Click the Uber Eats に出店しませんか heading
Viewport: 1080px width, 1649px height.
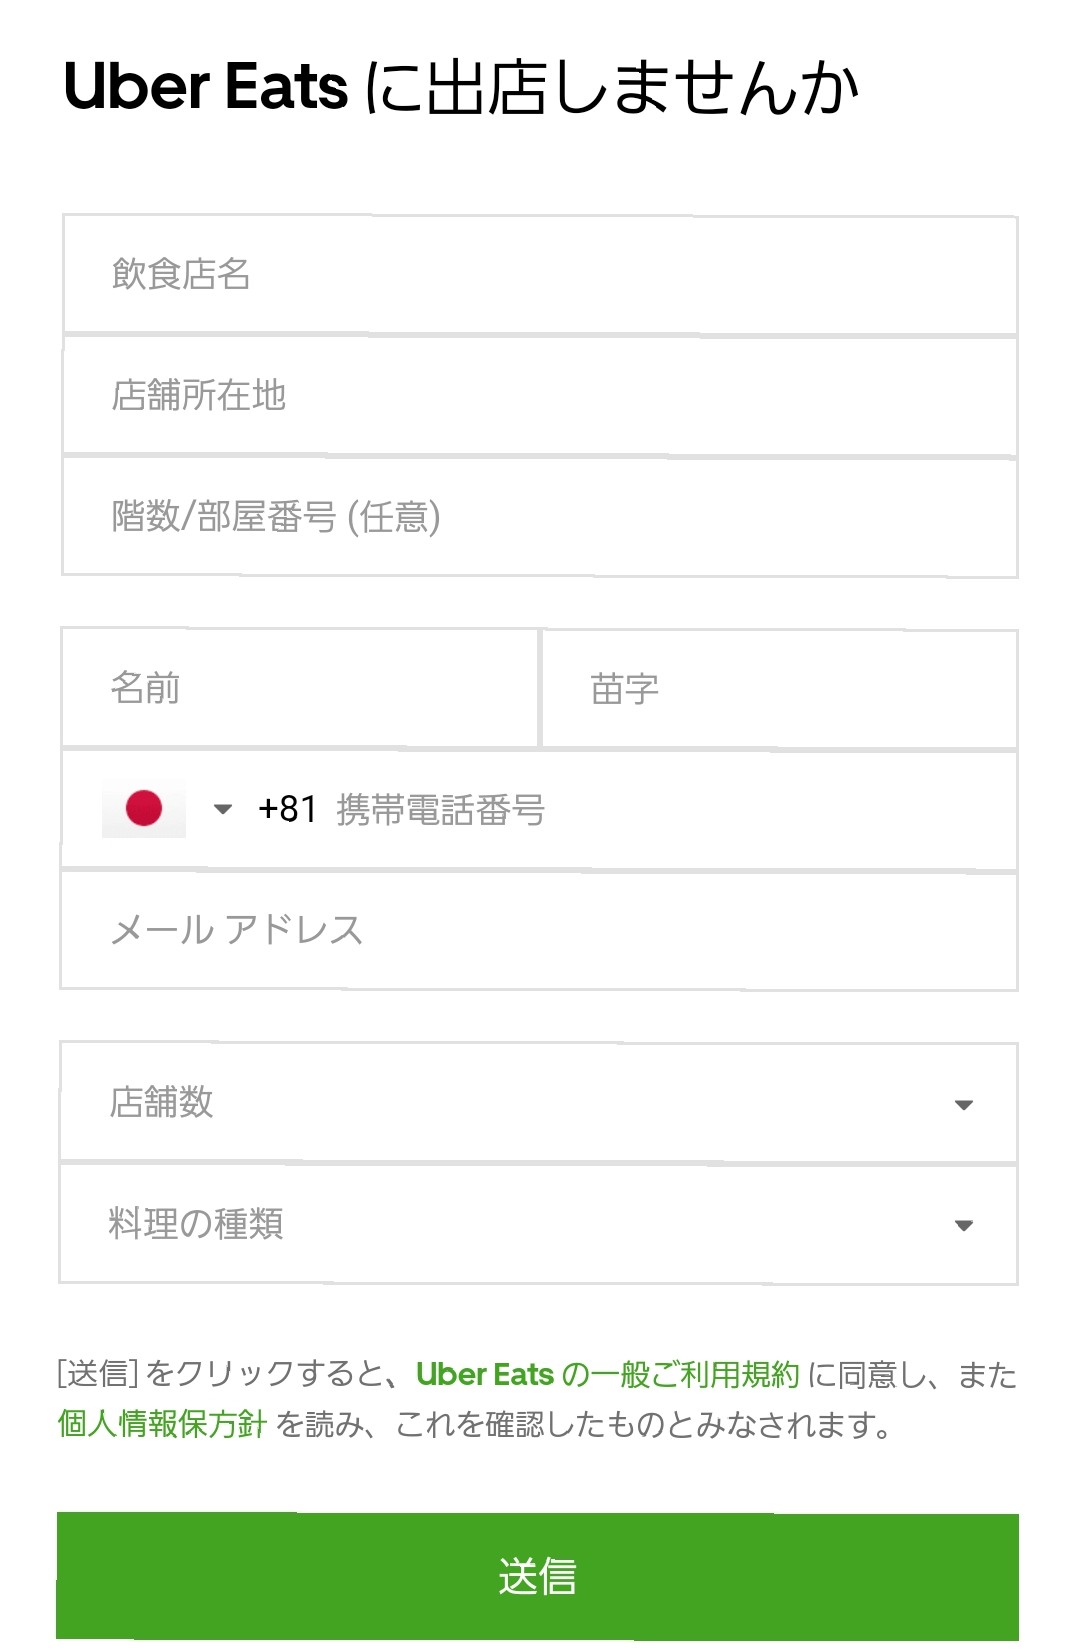(461, 87)
